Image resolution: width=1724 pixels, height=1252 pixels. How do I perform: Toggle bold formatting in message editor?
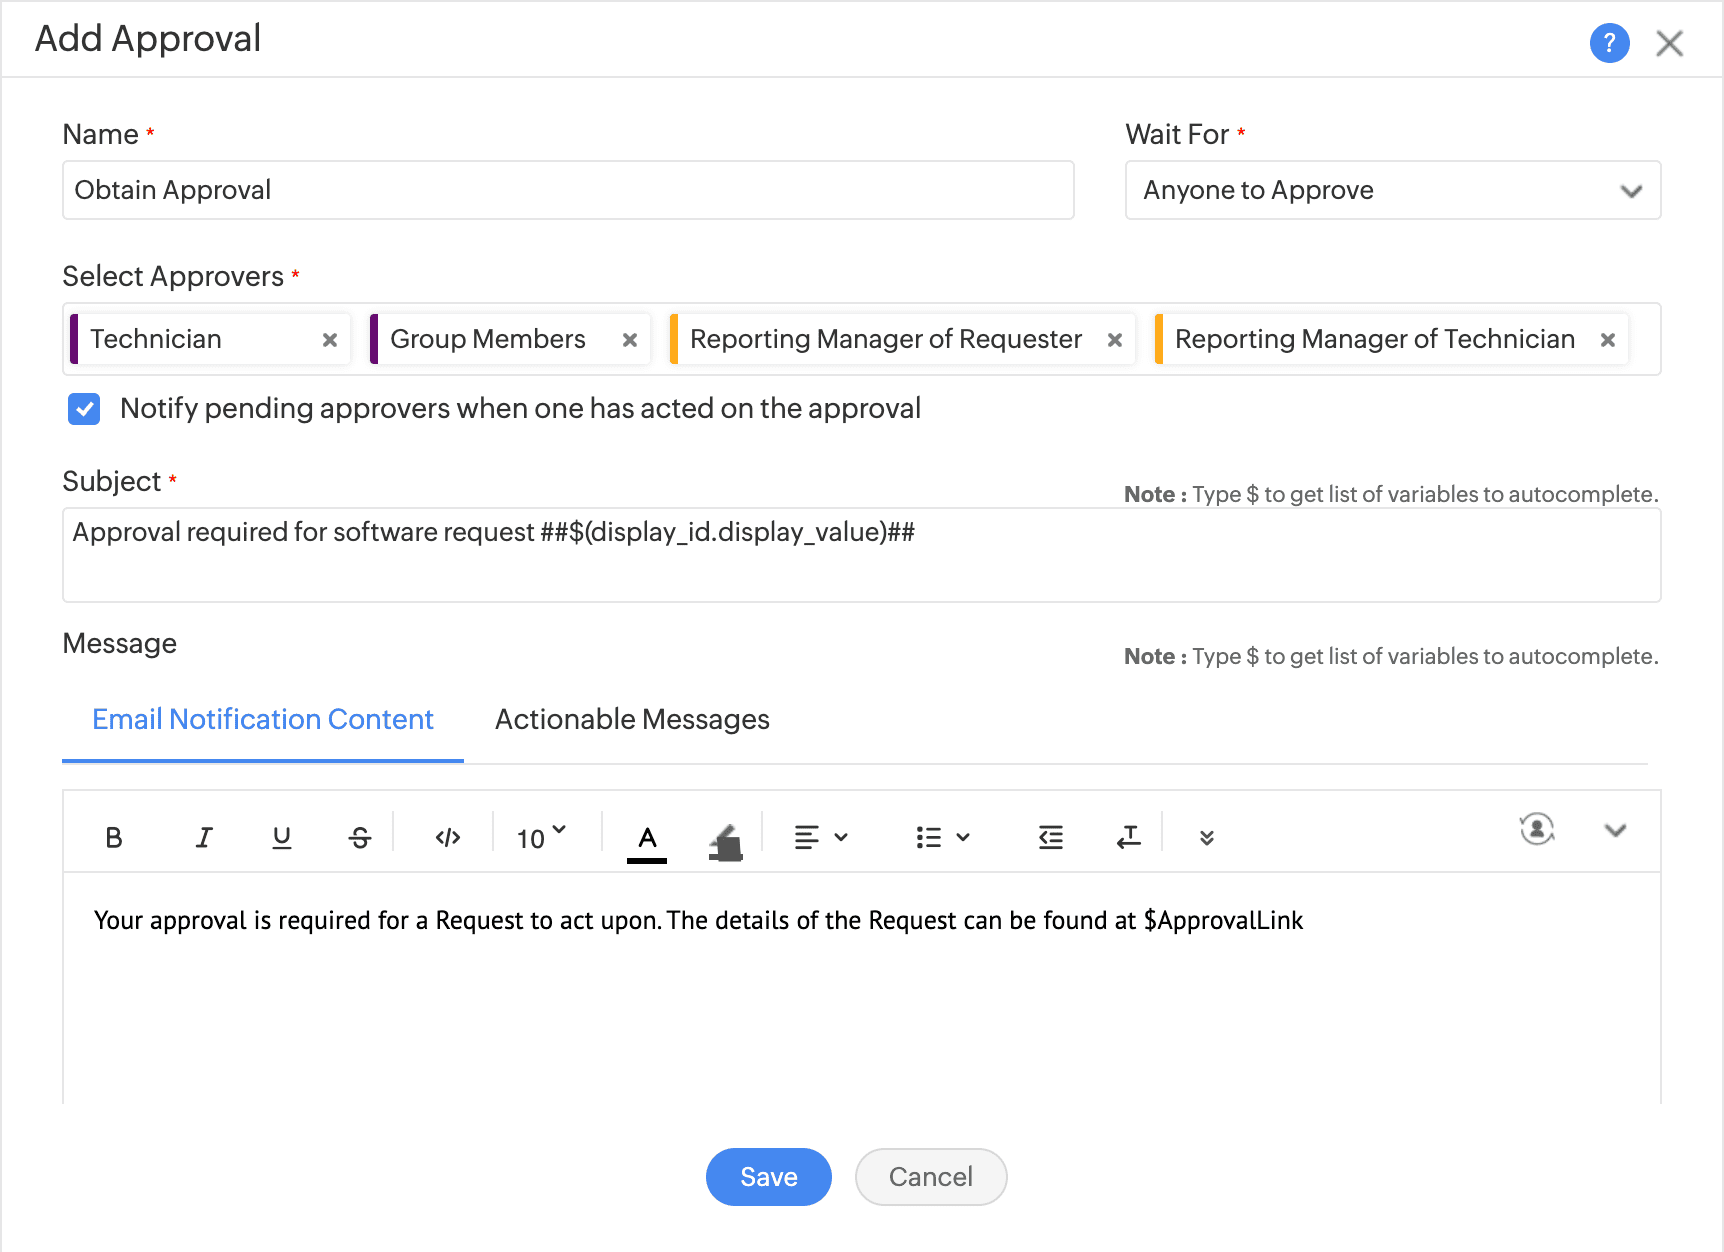(114, 837)
